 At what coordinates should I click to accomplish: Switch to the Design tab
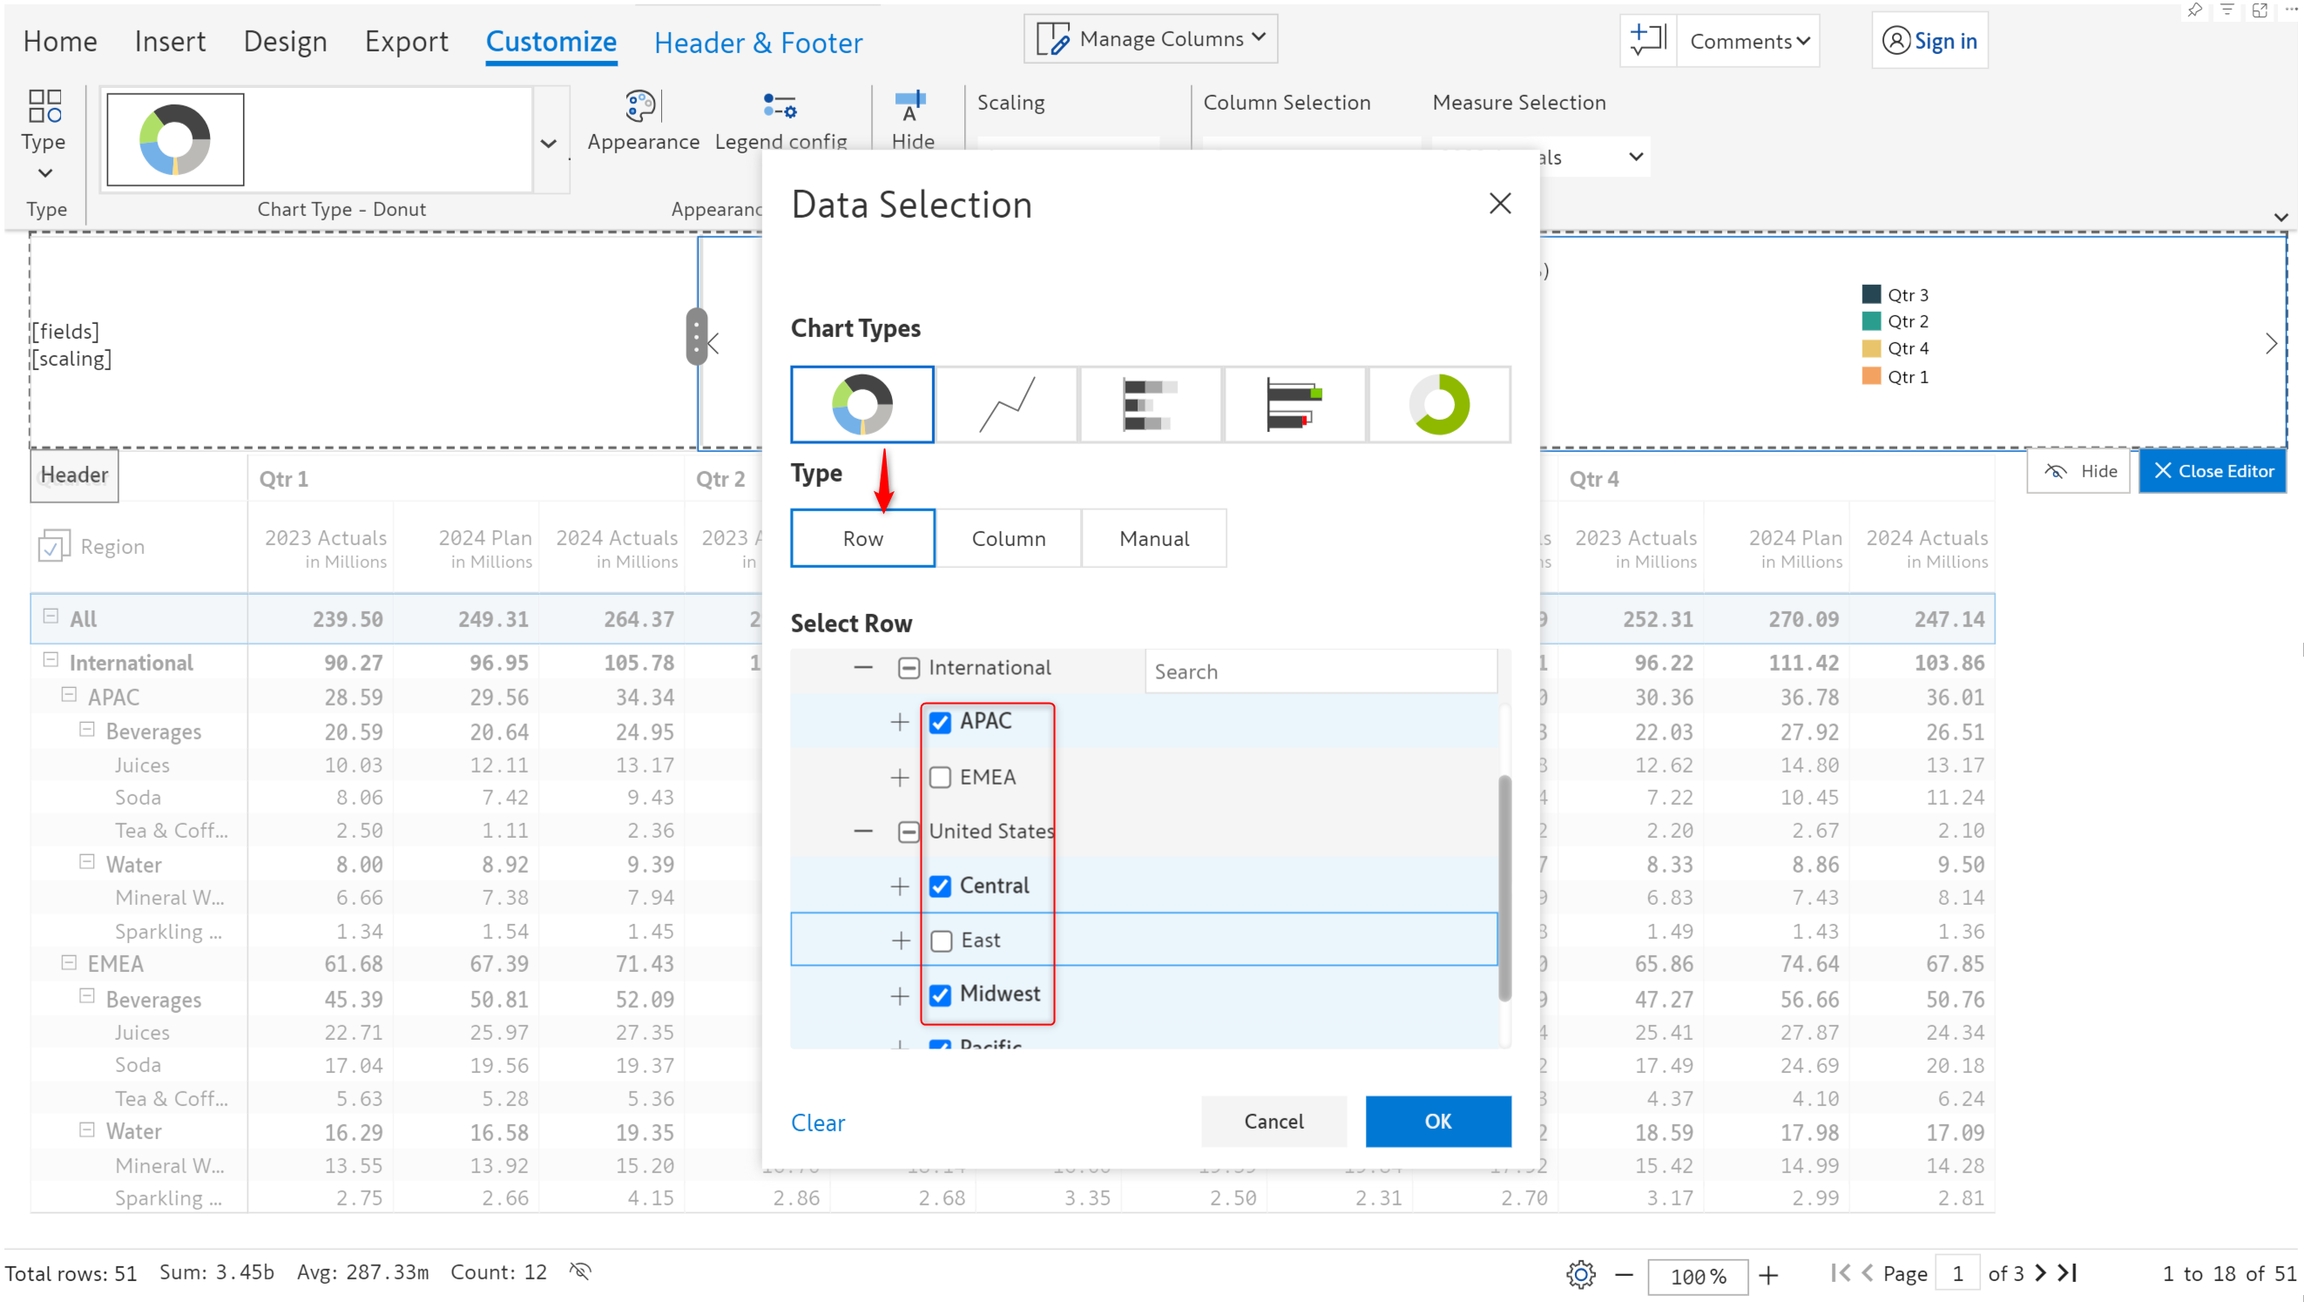(285, 41)
